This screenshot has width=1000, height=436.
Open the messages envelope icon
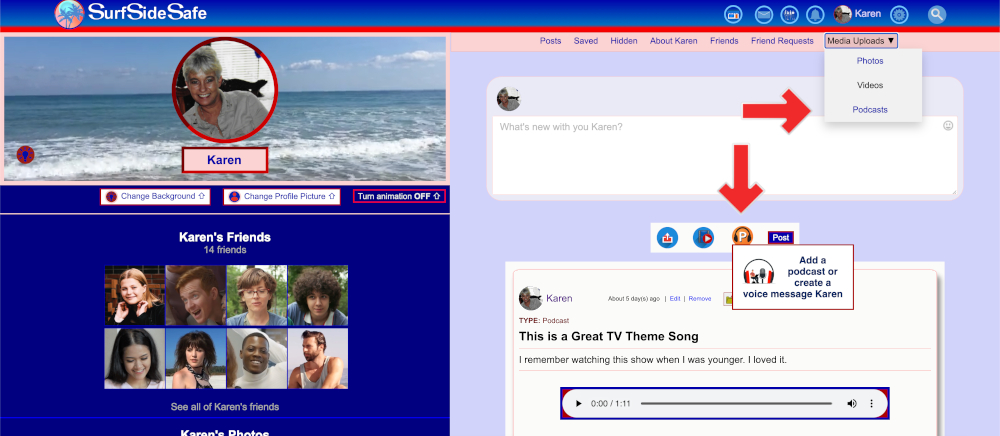(x=764, y=14)
